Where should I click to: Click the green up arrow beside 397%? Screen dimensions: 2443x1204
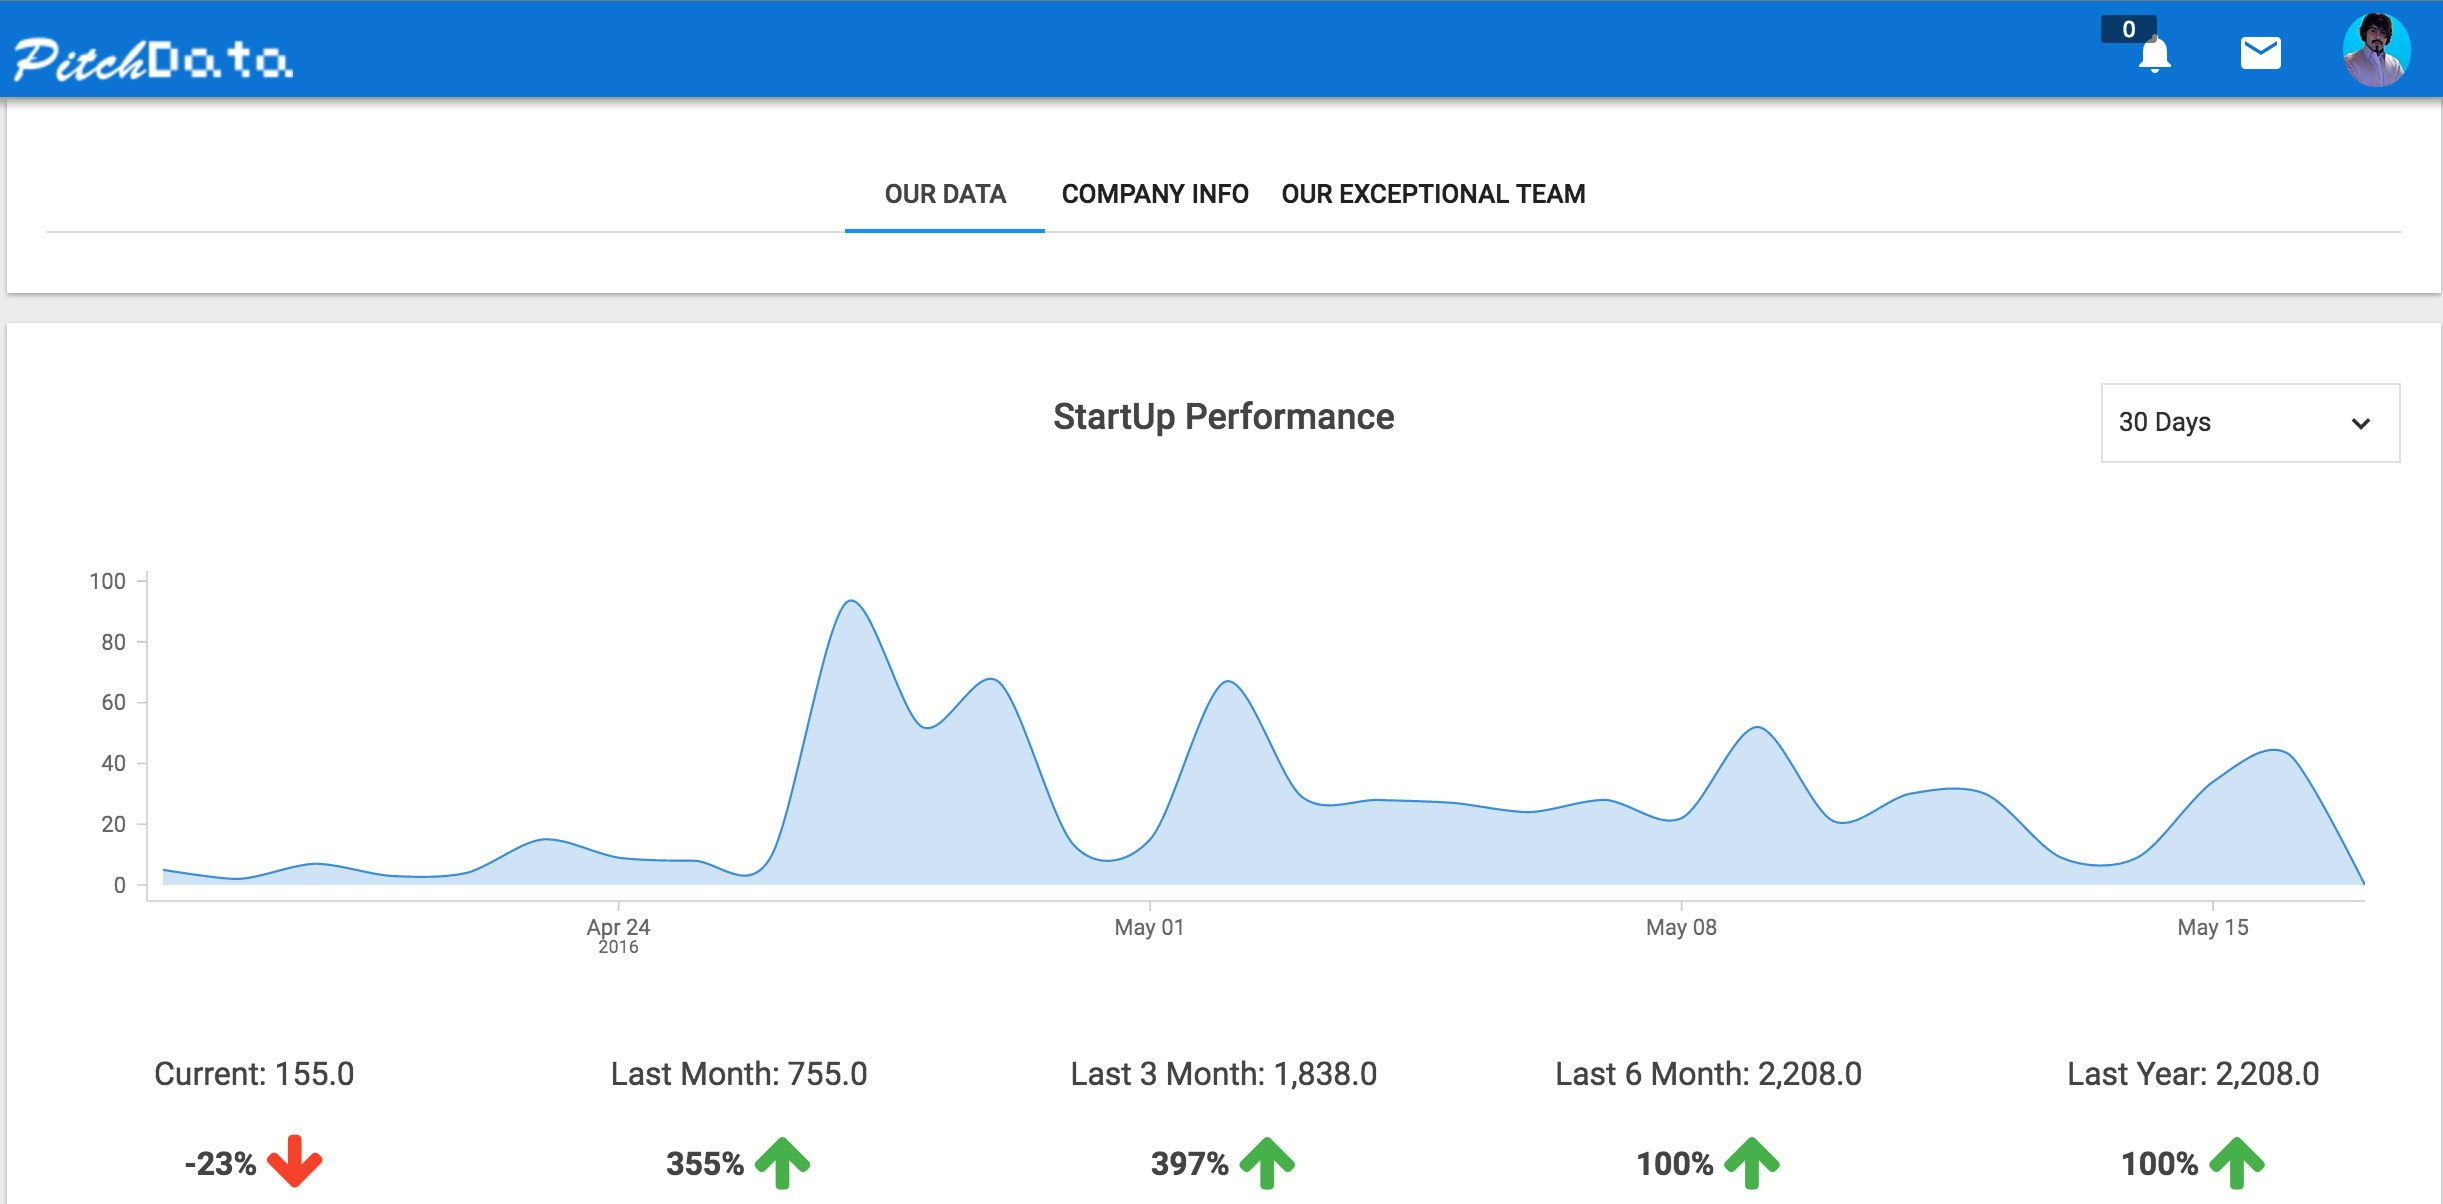(1268, 1163)
